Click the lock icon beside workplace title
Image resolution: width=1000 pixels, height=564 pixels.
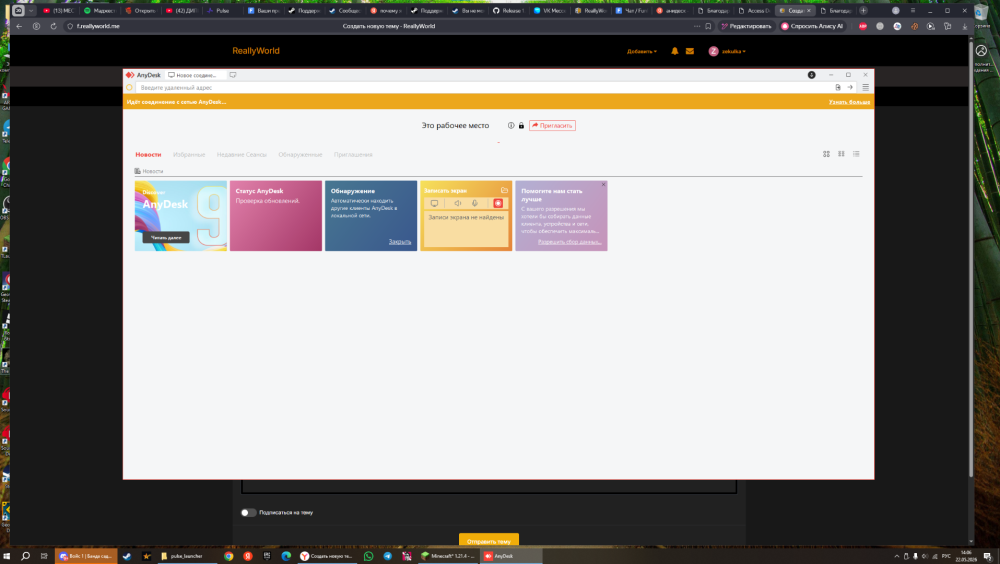point(521,126)
